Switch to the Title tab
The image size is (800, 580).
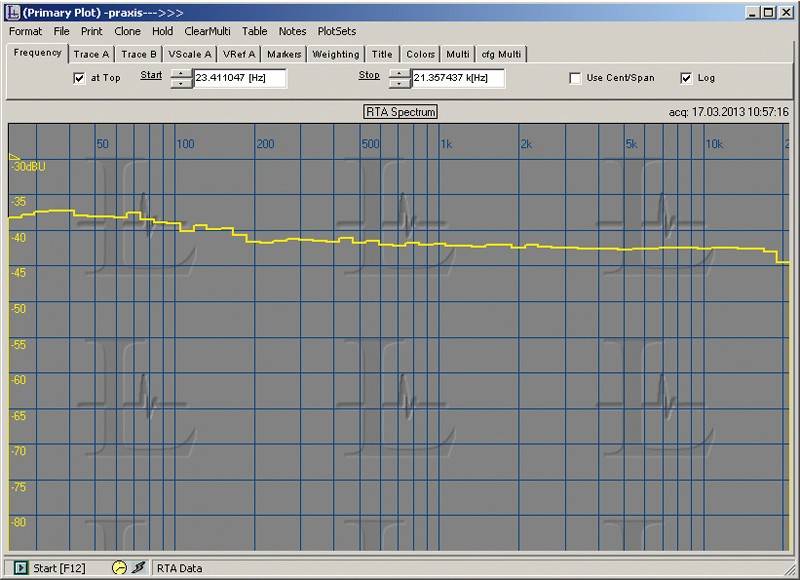point(382,54)
